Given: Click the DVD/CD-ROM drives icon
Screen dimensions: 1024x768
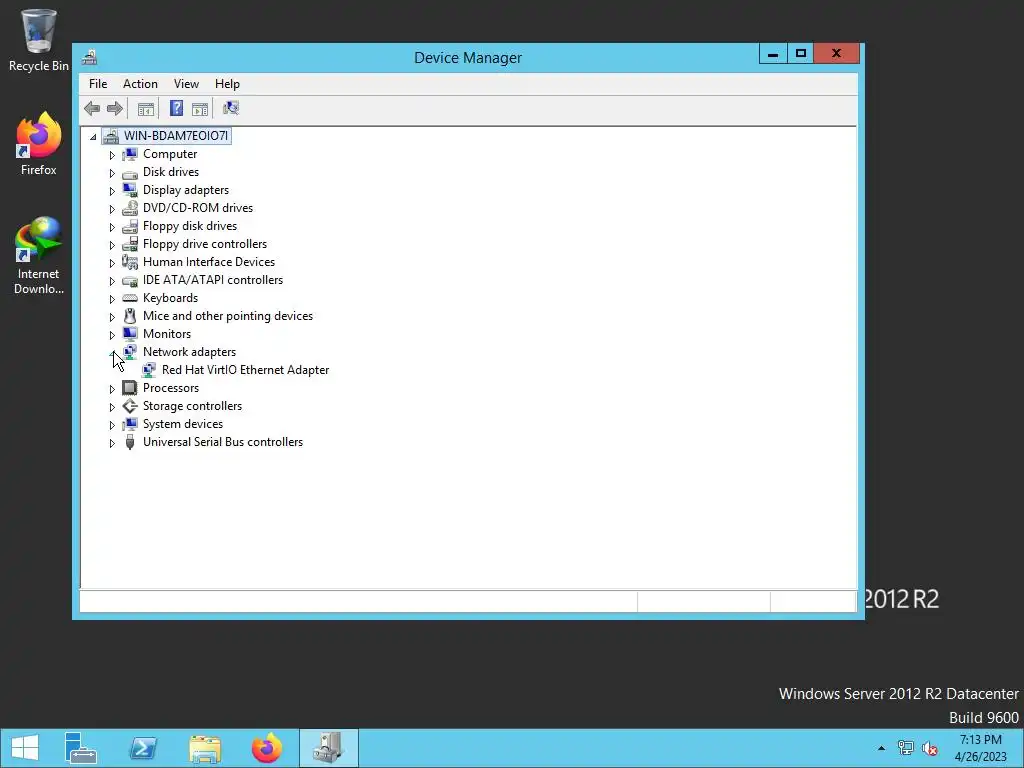Looking at the screenshot, I should 130,208.
